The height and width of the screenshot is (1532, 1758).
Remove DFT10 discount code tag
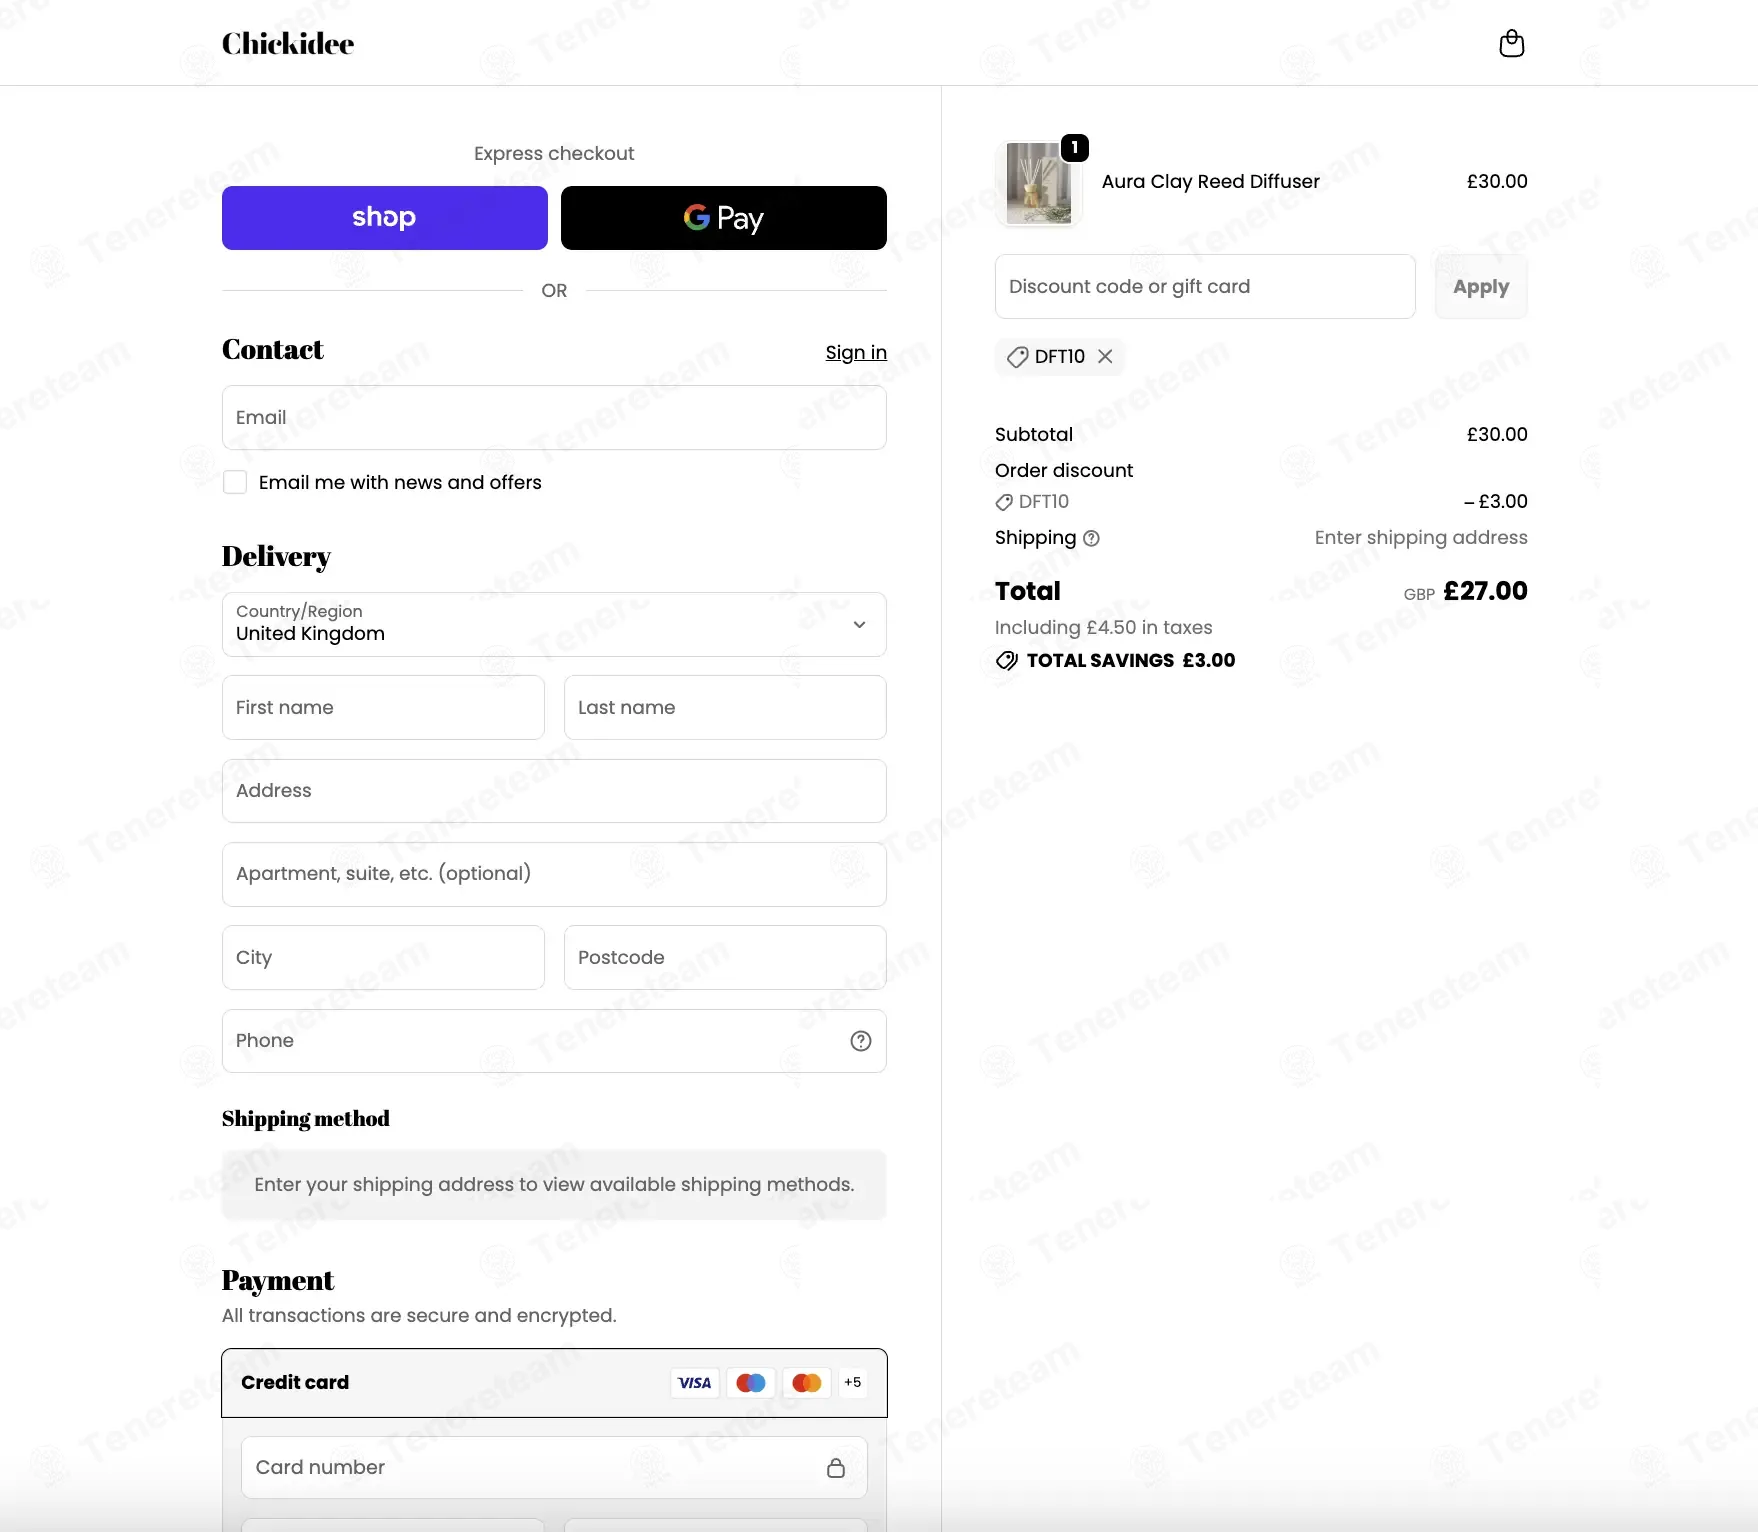[x=1105, y=356]
